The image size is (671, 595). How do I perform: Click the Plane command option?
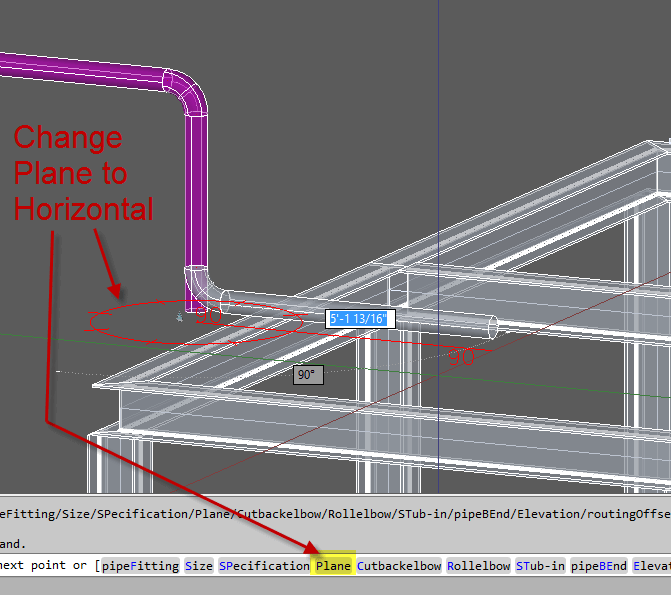(x=333, y=566)
